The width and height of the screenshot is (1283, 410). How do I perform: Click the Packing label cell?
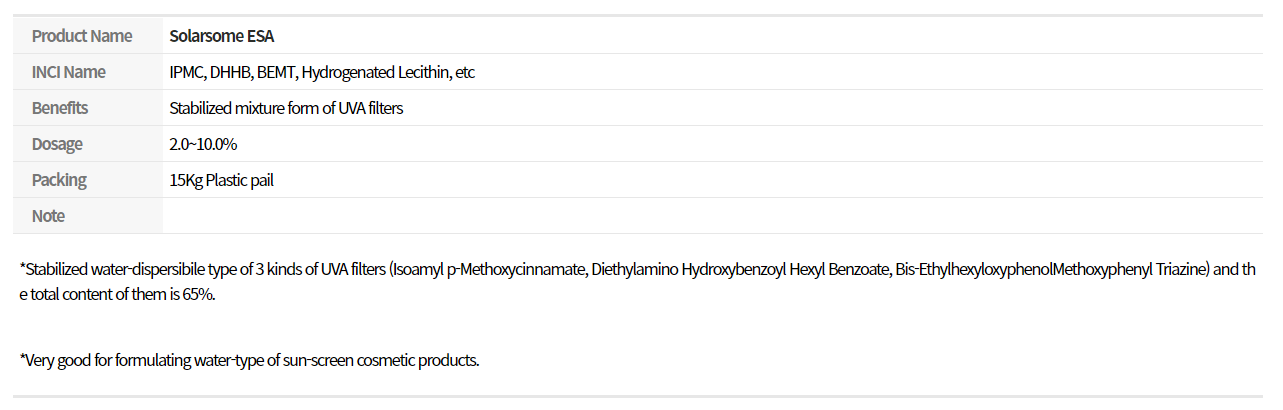(88, 180)
